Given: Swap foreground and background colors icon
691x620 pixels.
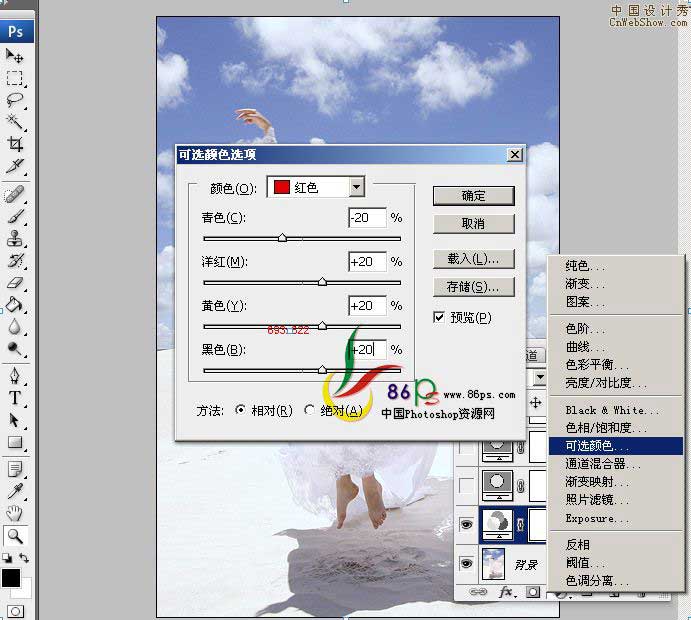Looking at the screenshot, I should [24, 558].
